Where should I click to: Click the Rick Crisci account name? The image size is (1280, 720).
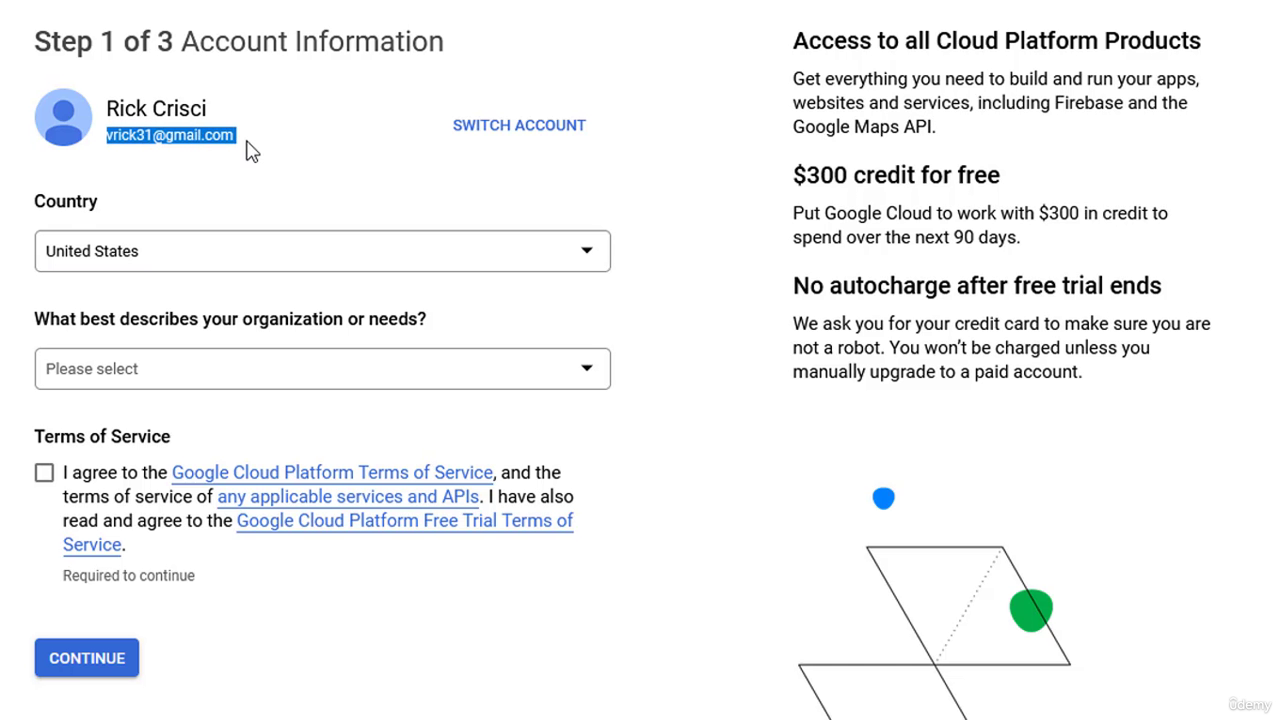[x=156, y=108]
